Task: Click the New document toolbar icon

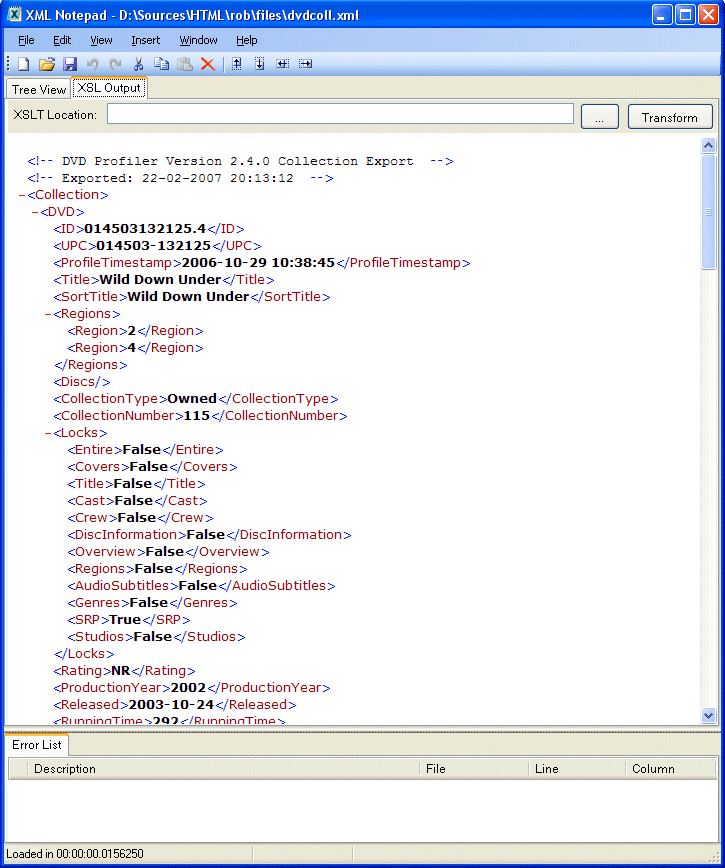Action: coord(23,64)
